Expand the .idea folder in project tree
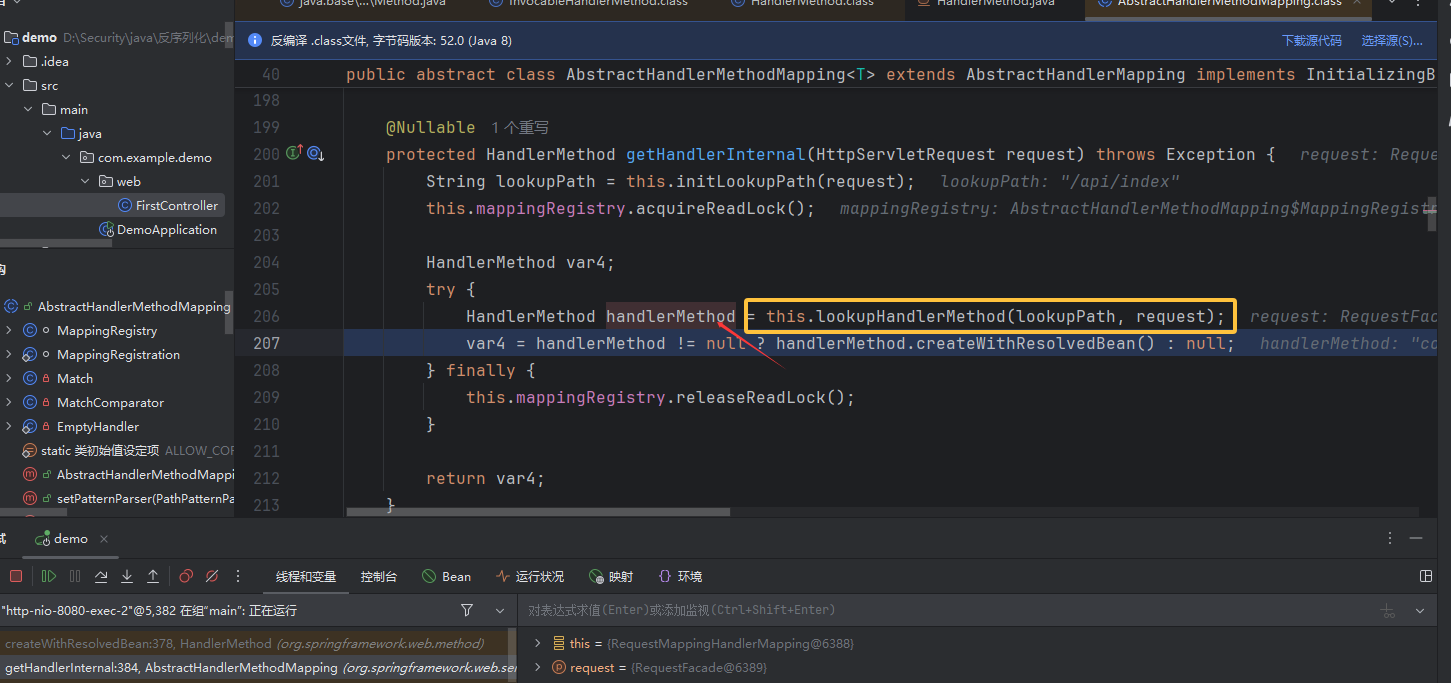 point(9,61)
